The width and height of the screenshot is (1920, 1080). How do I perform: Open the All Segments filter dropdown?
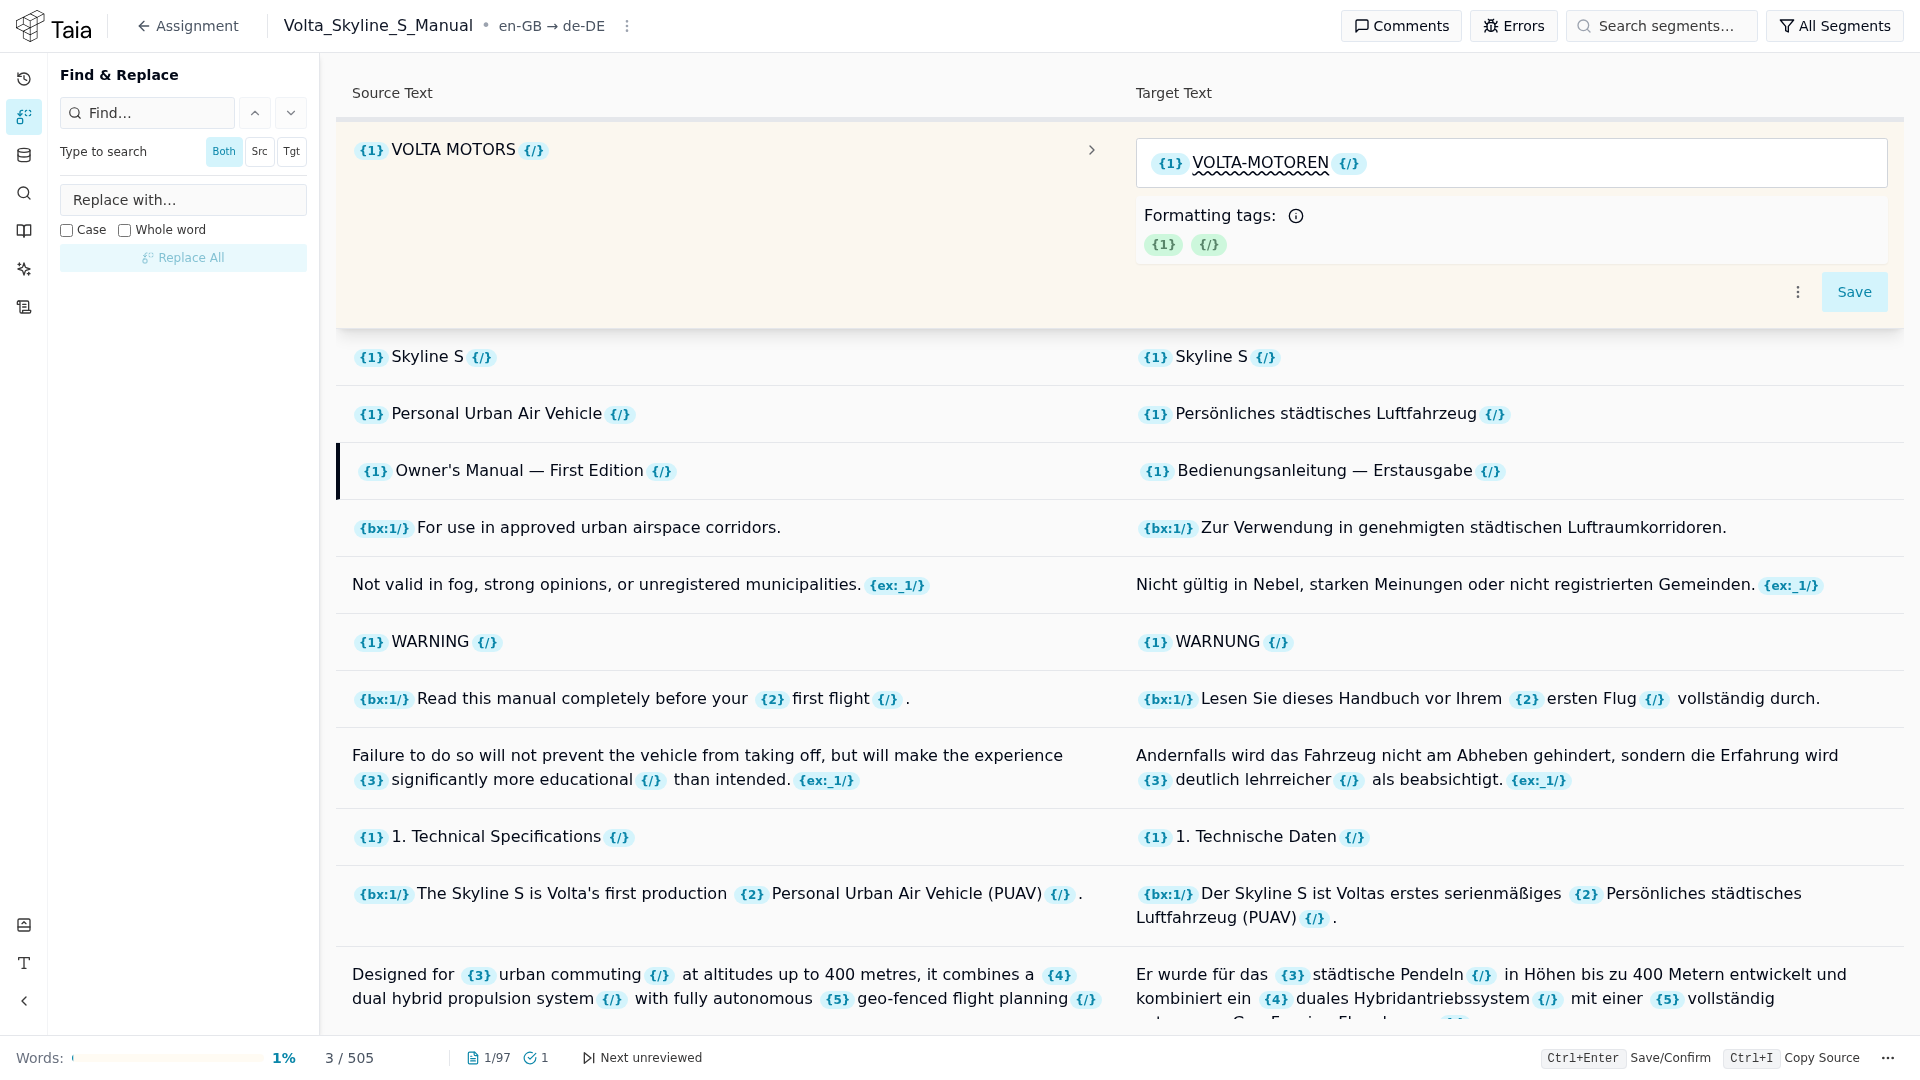[1835, 26]
